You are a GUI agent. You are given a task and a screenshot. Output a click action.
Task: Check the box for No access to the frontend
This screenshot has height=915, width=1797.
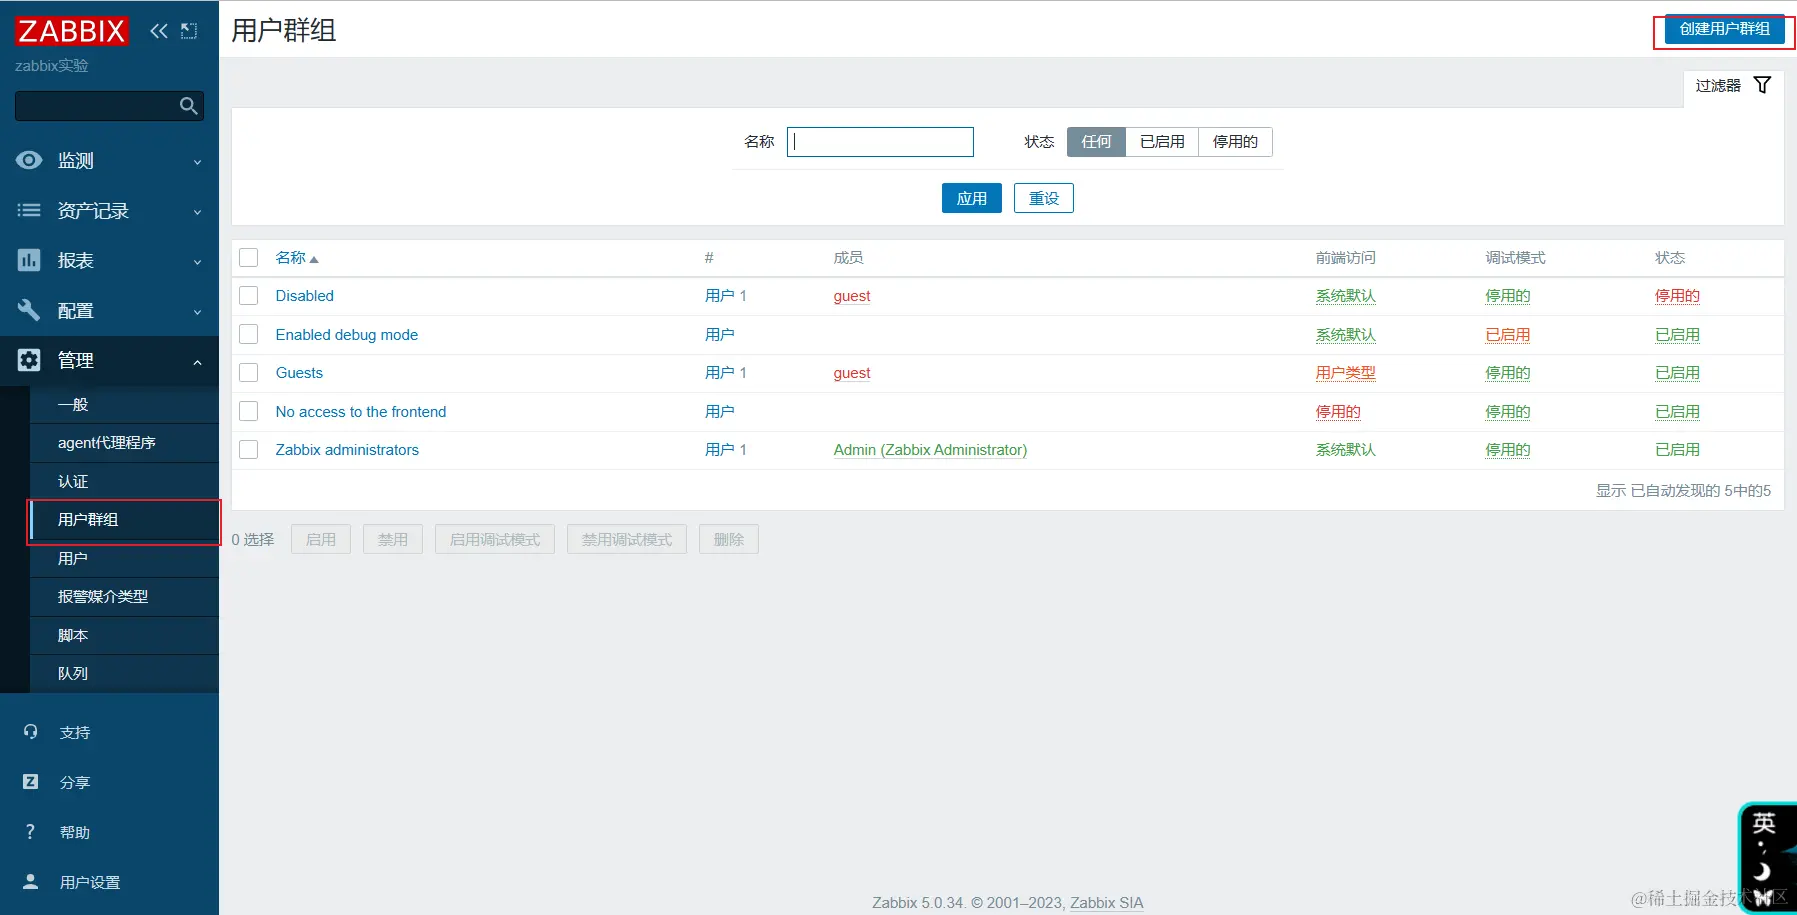click(249, 411)
